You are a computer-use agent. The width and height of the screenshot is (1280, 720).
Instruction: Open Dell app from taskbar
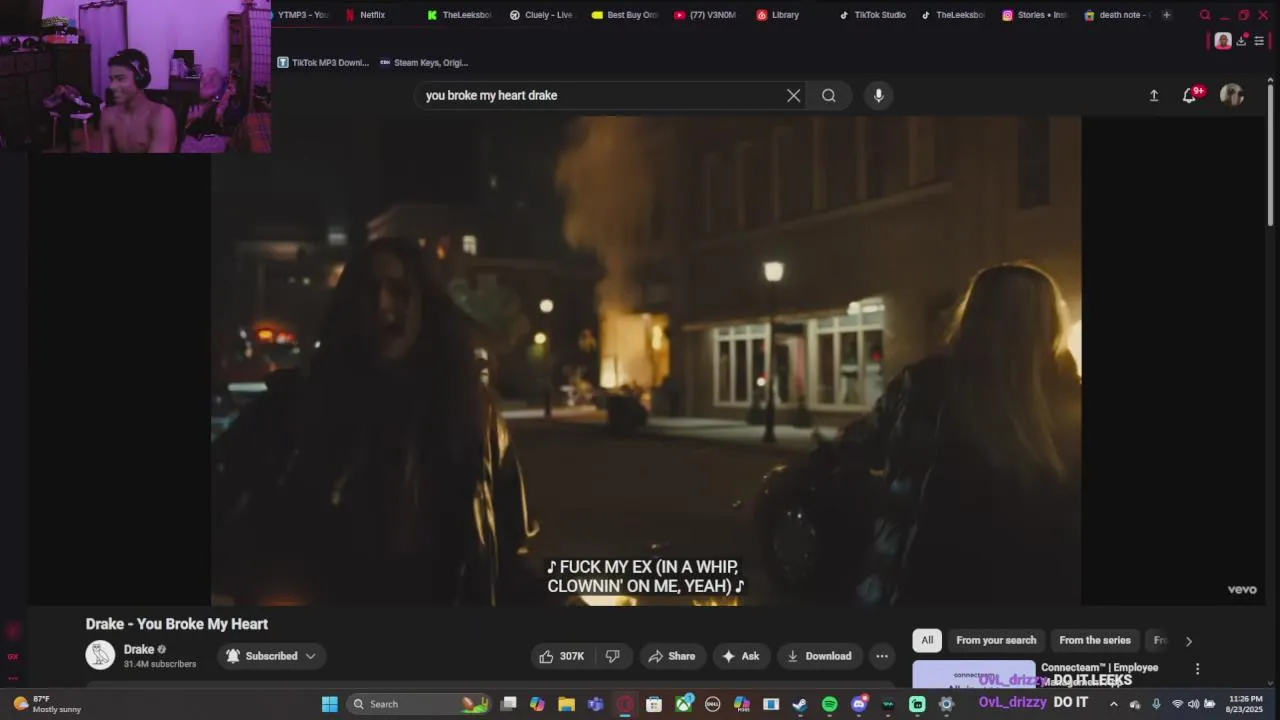pos(713,704)
